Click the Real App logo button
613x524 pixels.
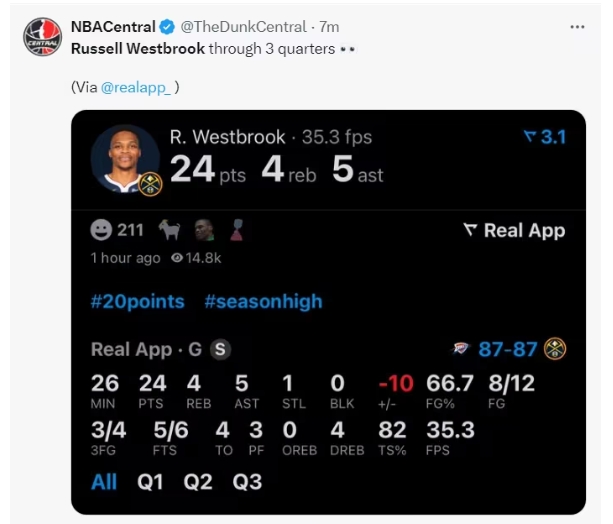[514, 230]
